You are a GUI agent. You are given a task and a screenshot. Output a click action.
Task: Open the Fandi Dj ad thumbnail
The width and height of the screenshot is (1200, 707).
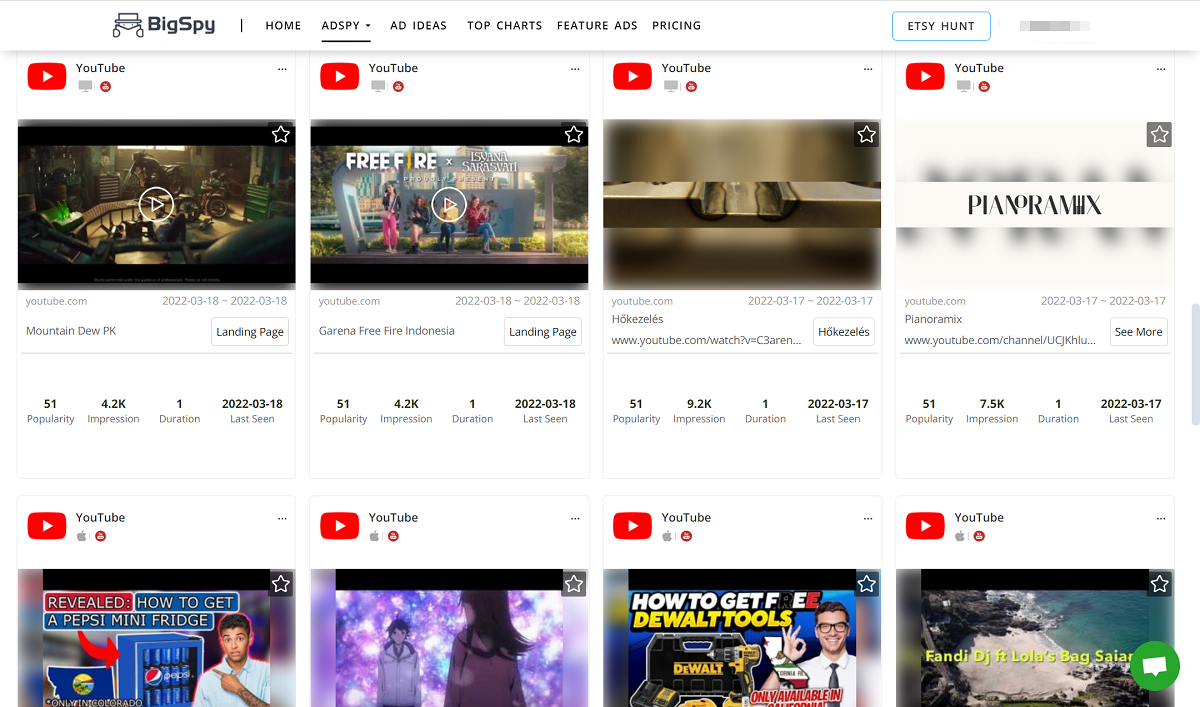[1035, 638]
